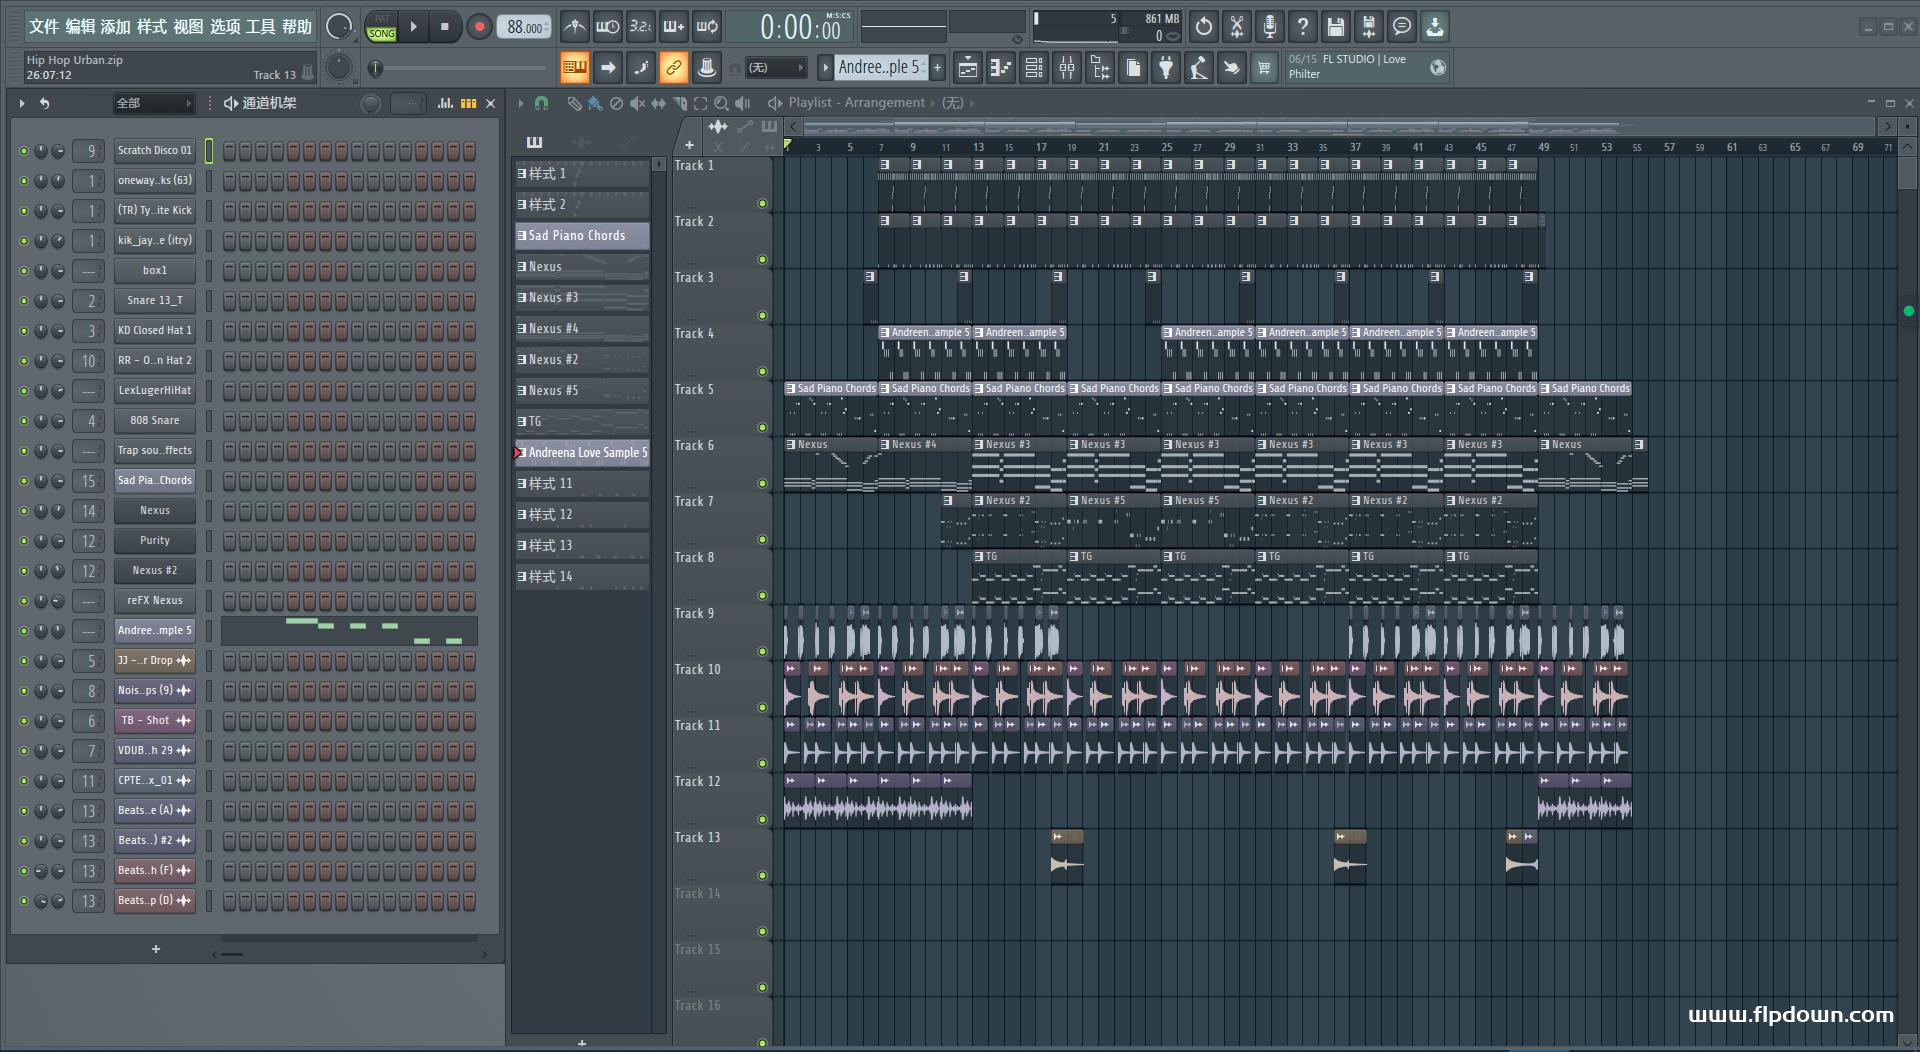The image size is (1920, 1052).
Task: Toggle the overdub blend recording icon
Action: 674,27
